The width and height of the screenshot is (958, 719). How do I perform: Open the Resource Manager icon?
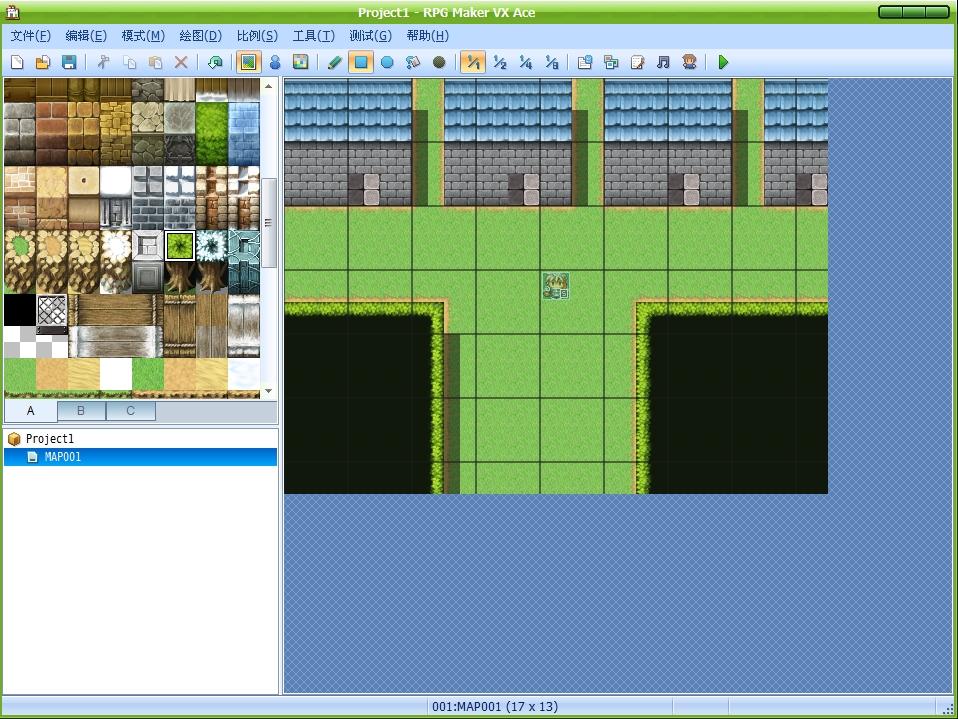611,62
